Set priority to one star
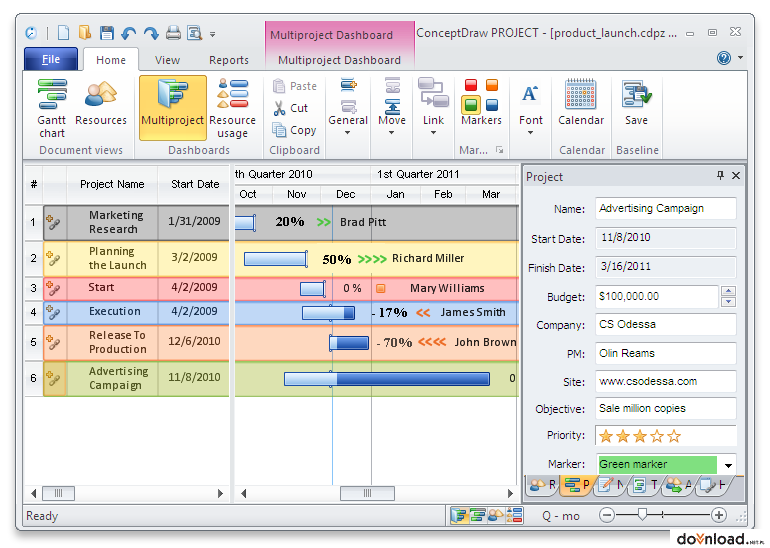This screenshot has width=770, height=548. click(x=606, y=436)
